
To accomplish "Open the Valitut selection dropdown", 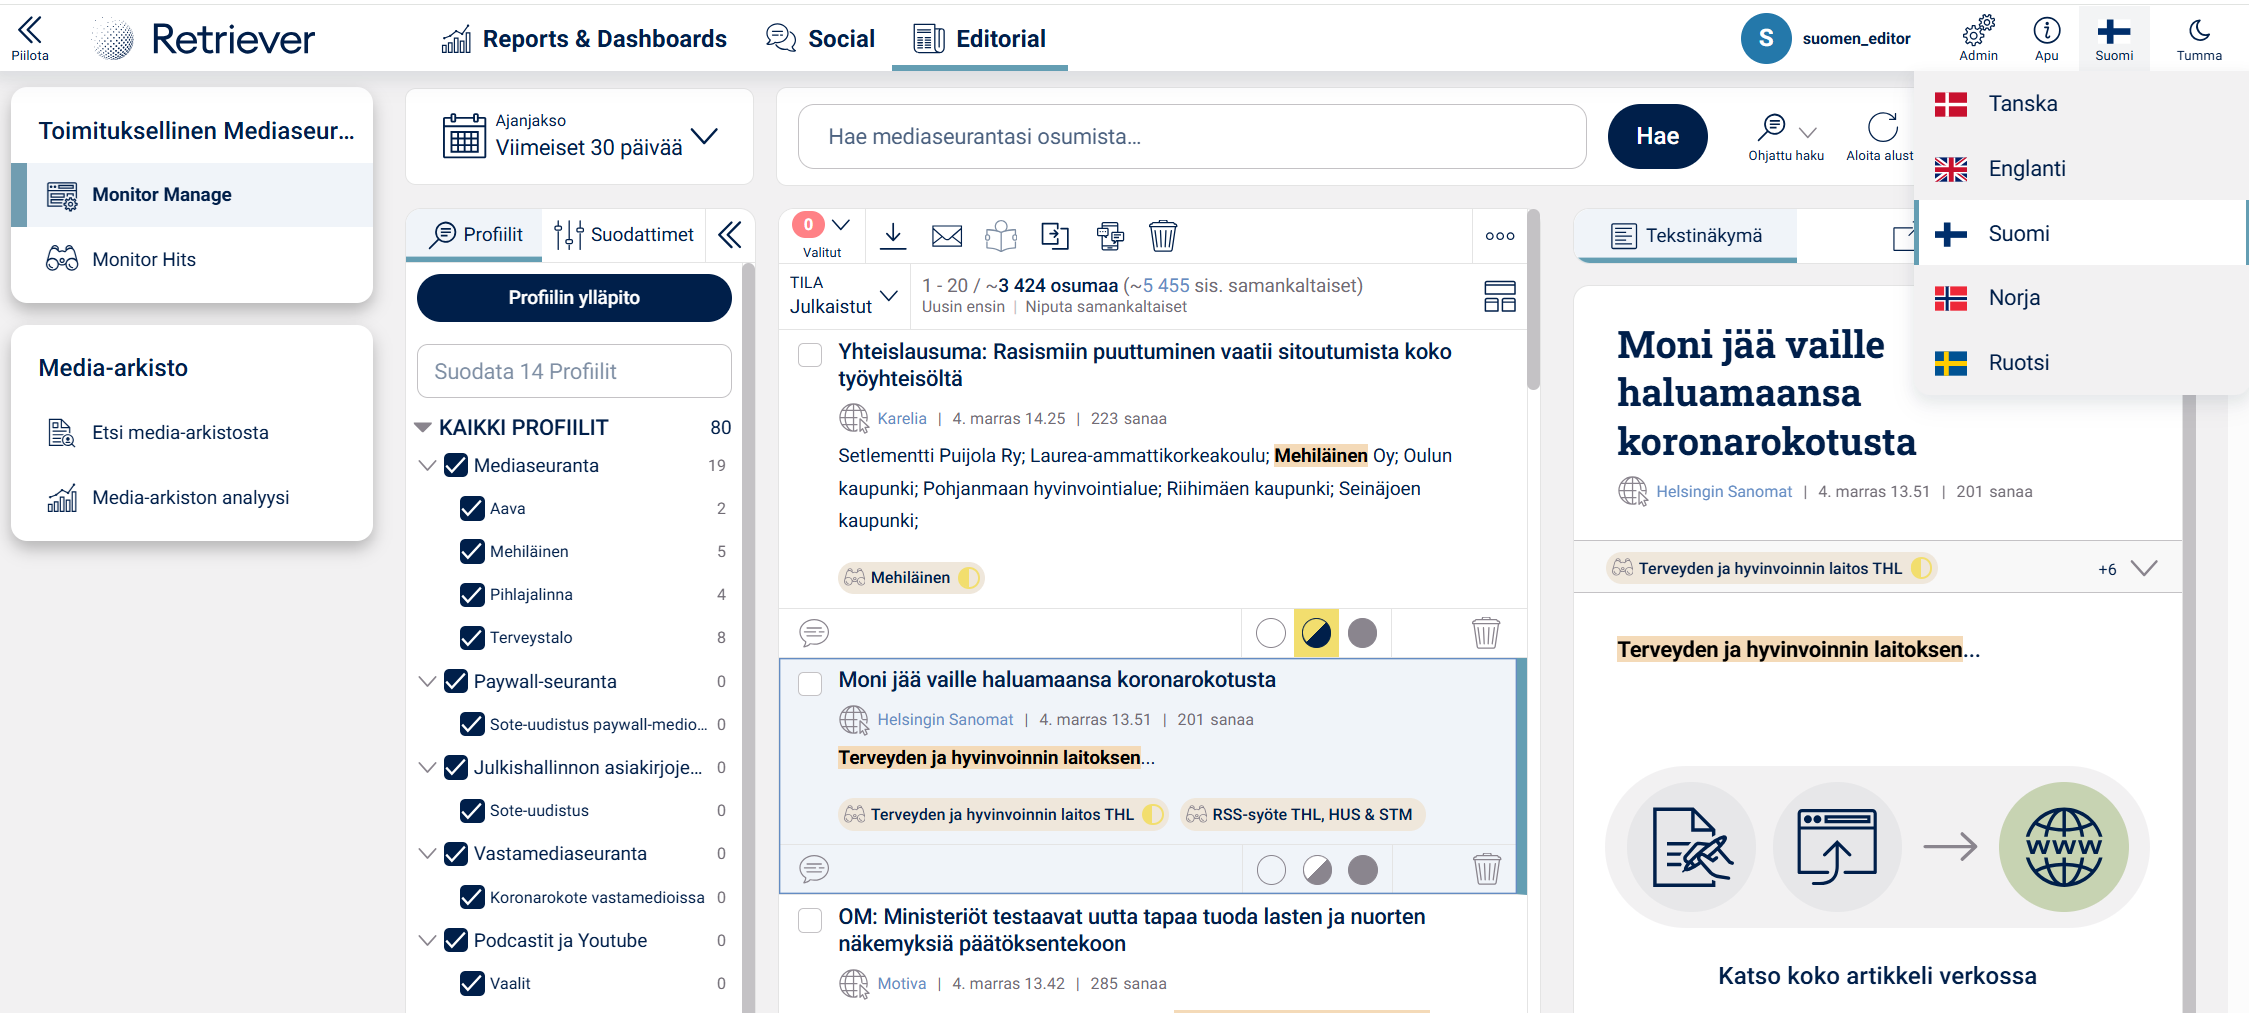I will click(823, 236).
